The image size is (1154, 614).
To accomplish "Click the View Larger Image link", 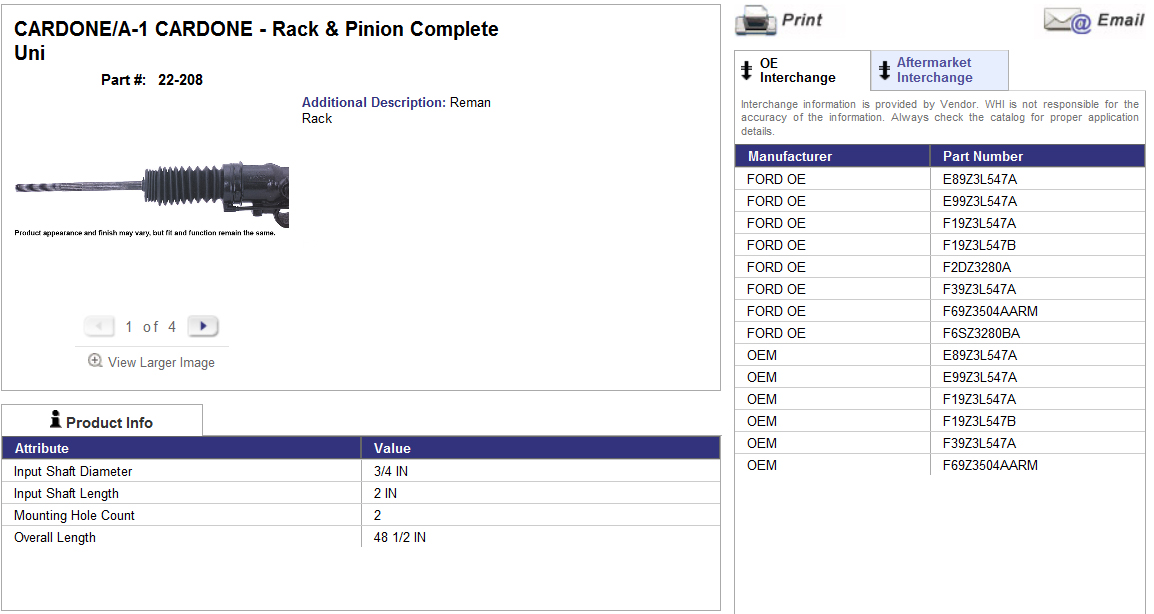I will click(161, 362).
